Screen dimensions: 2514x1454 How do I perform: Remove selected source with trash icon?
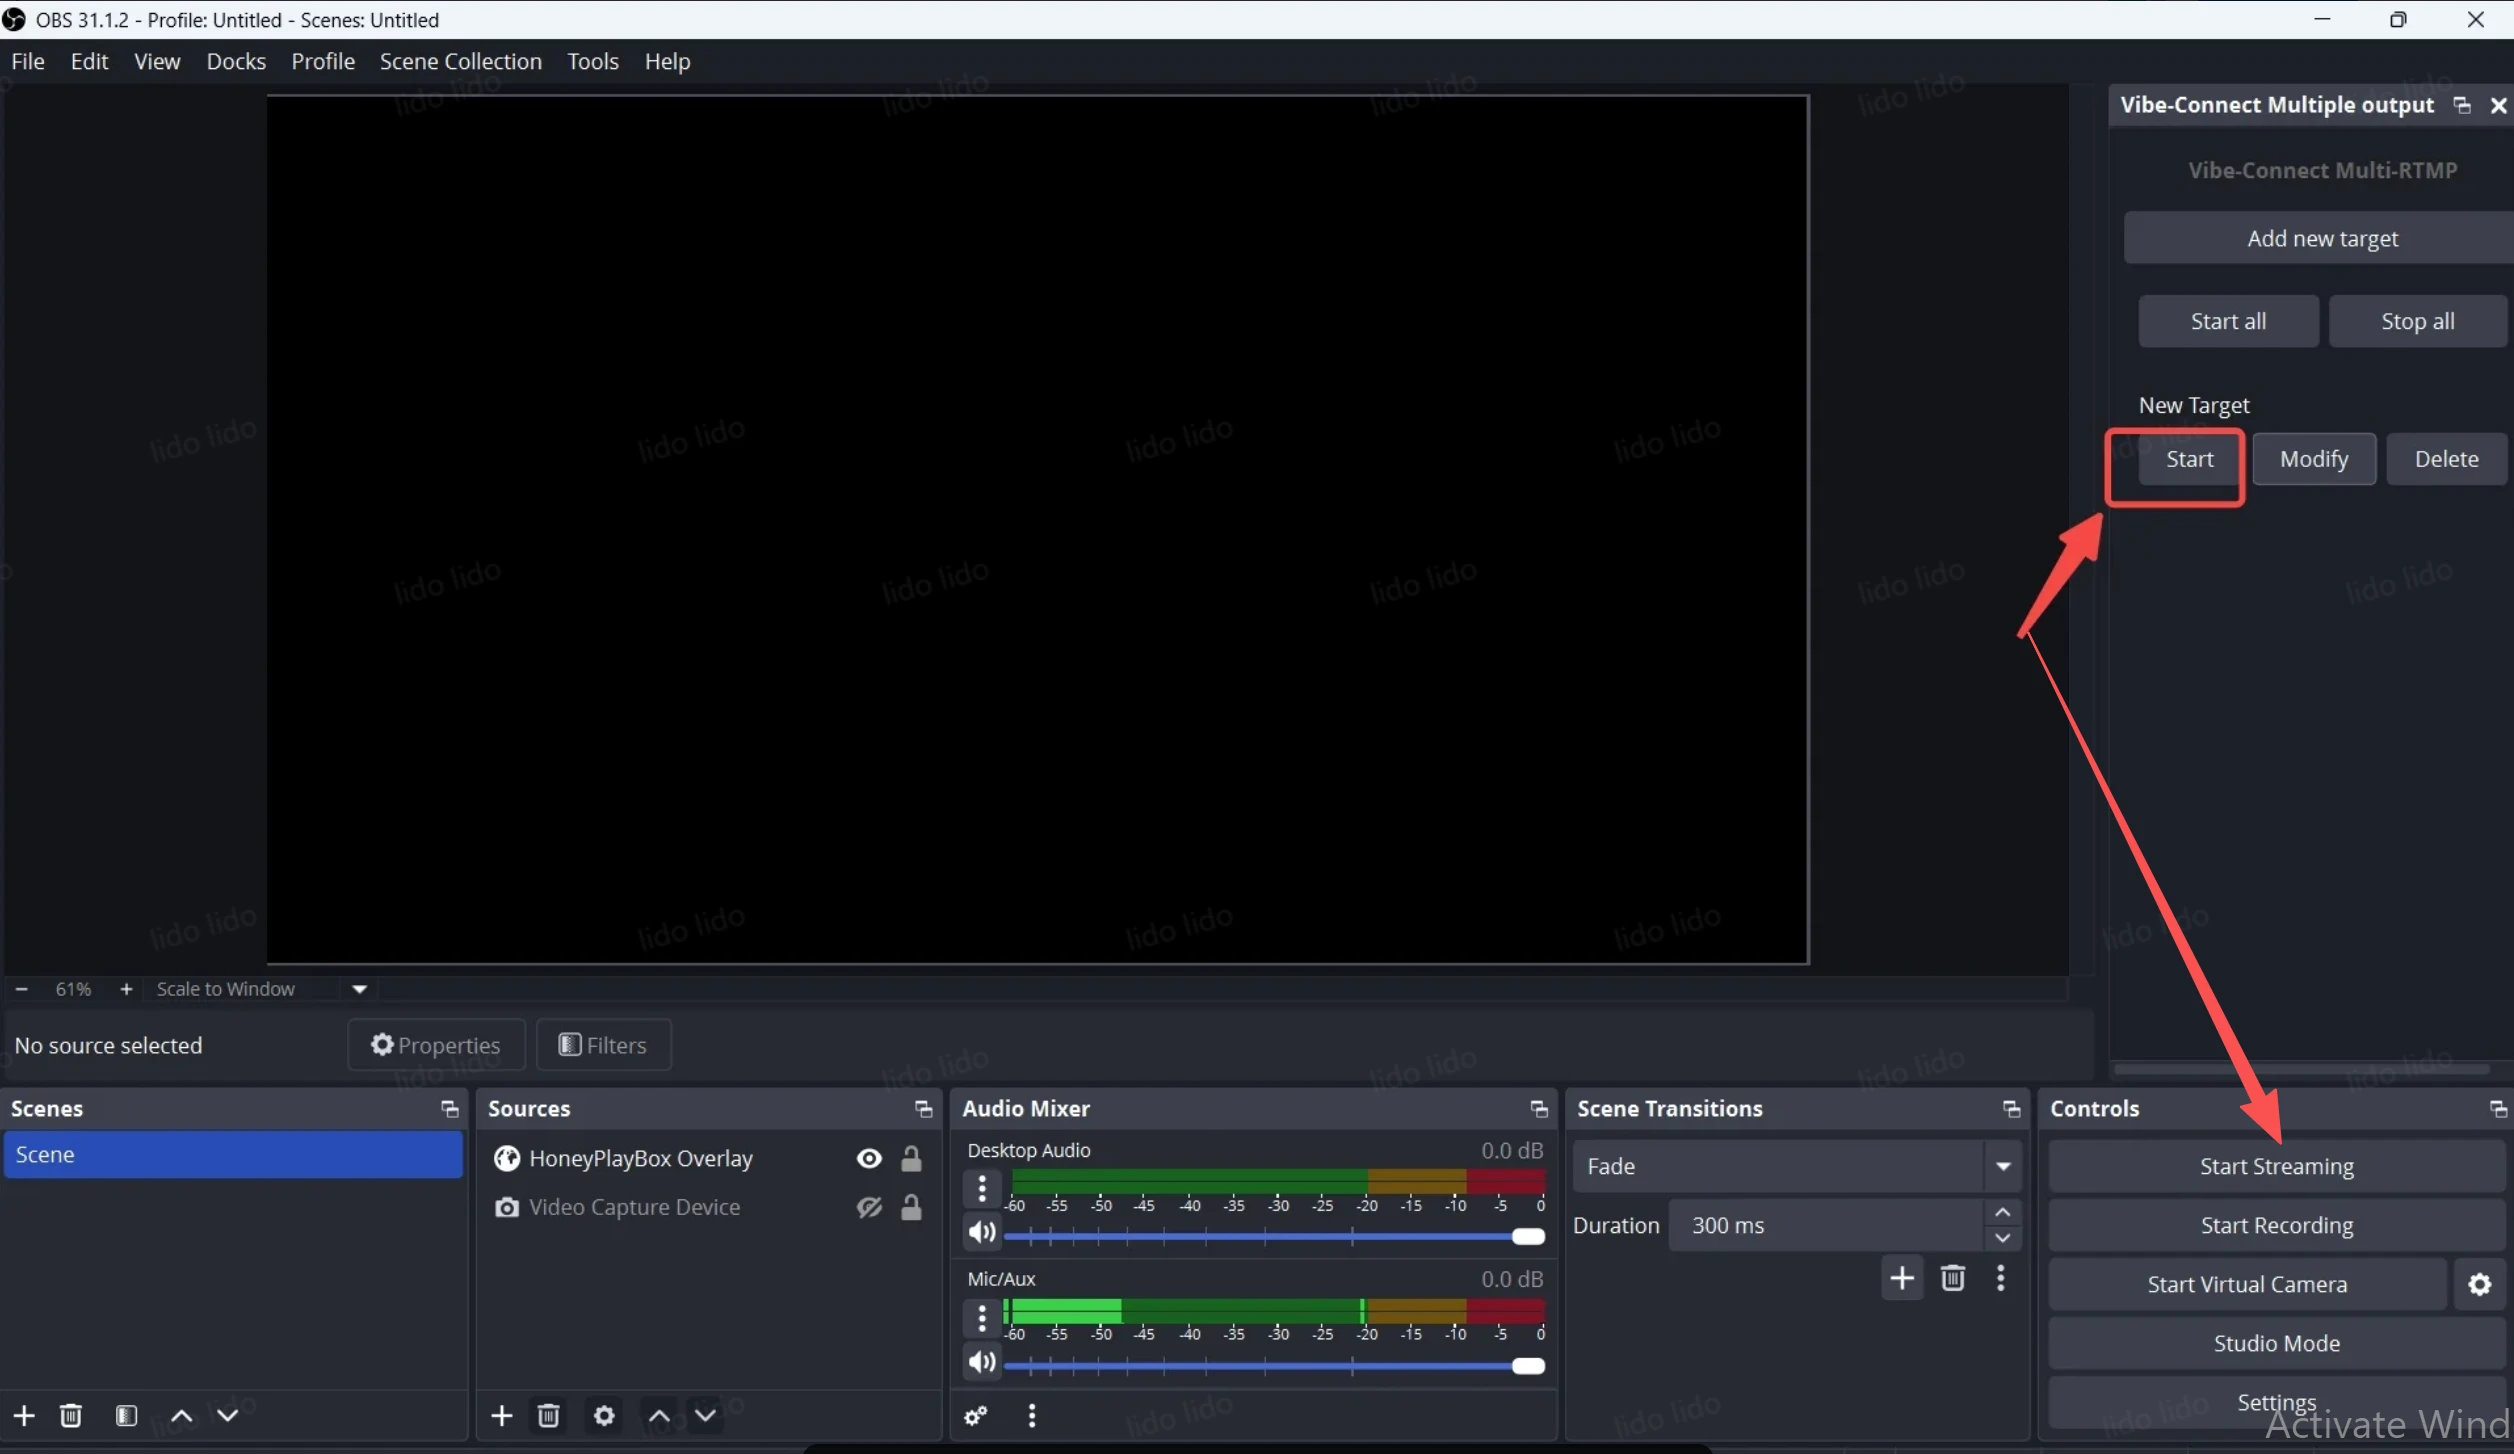click(x=548, y=1415)
